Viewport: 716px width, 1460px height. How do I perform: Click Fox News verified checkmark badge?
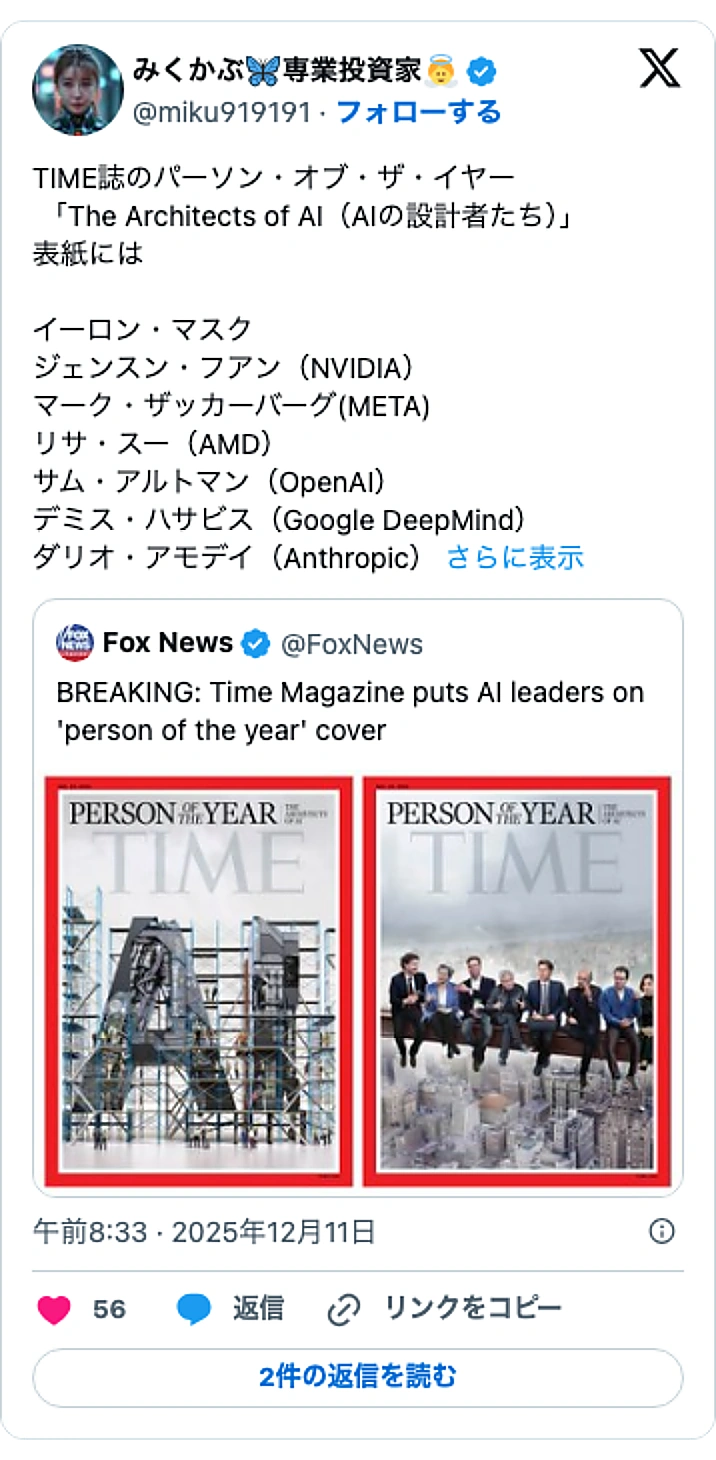(x=255, y=644)
